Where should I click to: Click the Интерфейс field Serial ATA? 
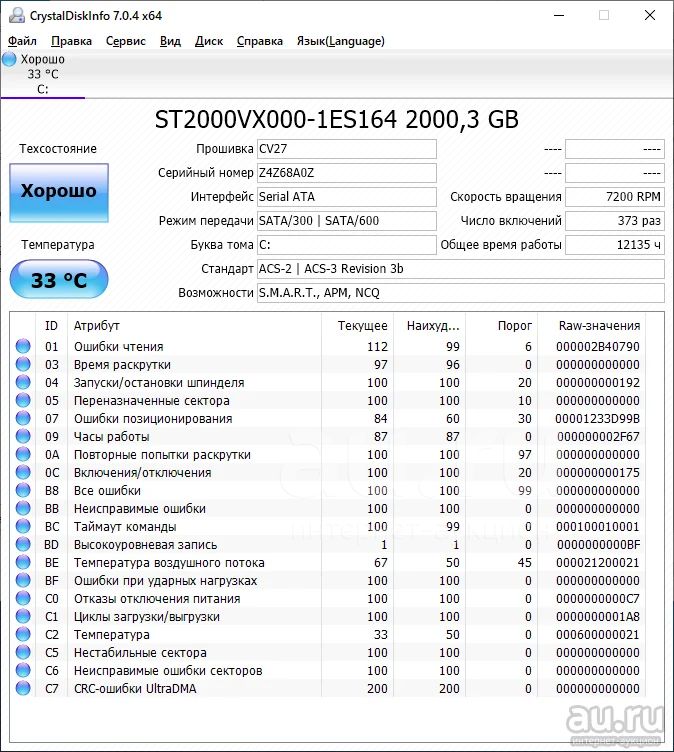(347, 197)
